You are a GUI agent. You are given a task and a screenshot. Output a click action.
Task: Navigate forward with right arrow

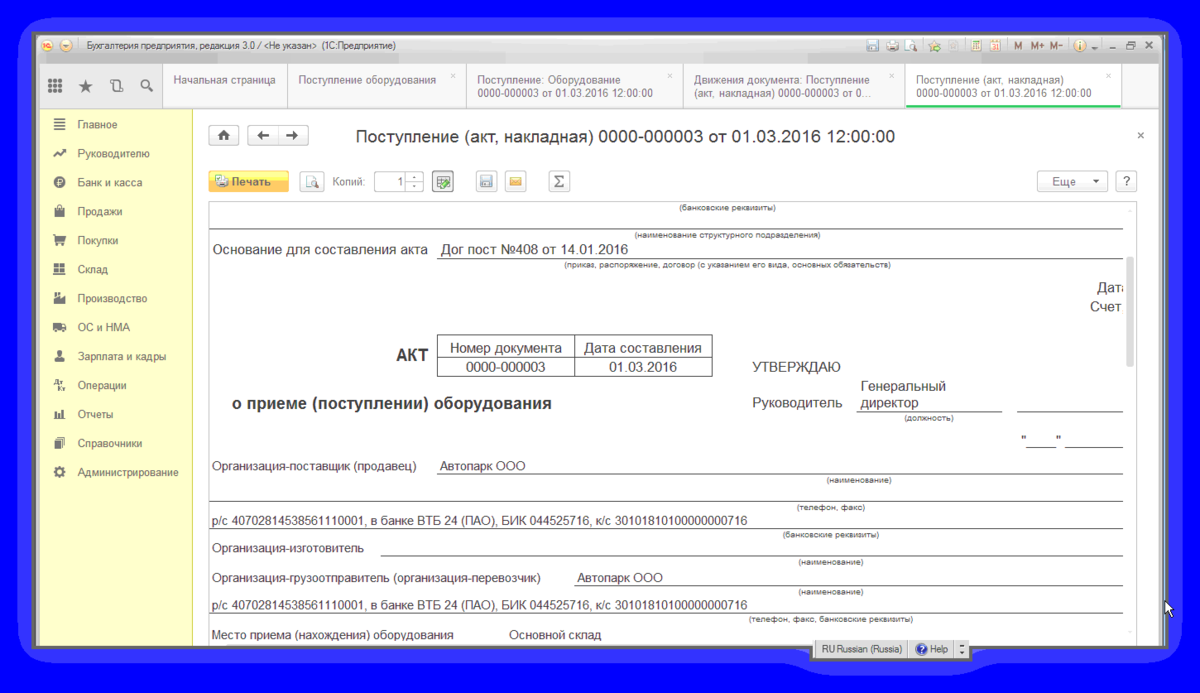pyautogui.click(x=293, y=136)
